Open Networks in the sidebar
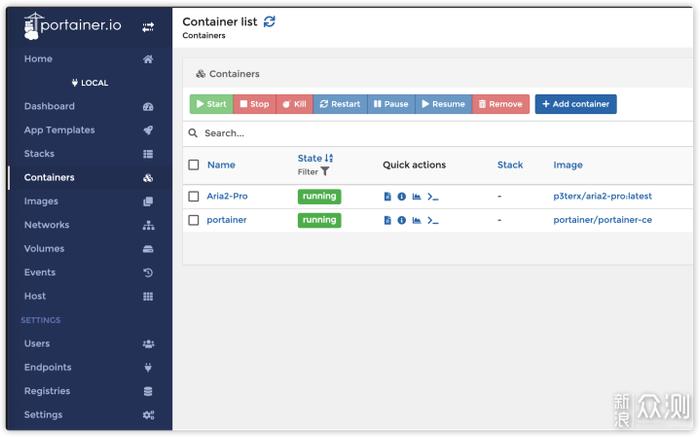Image resolution: width=700 pixels, height=437 pixels. [47, 225]
